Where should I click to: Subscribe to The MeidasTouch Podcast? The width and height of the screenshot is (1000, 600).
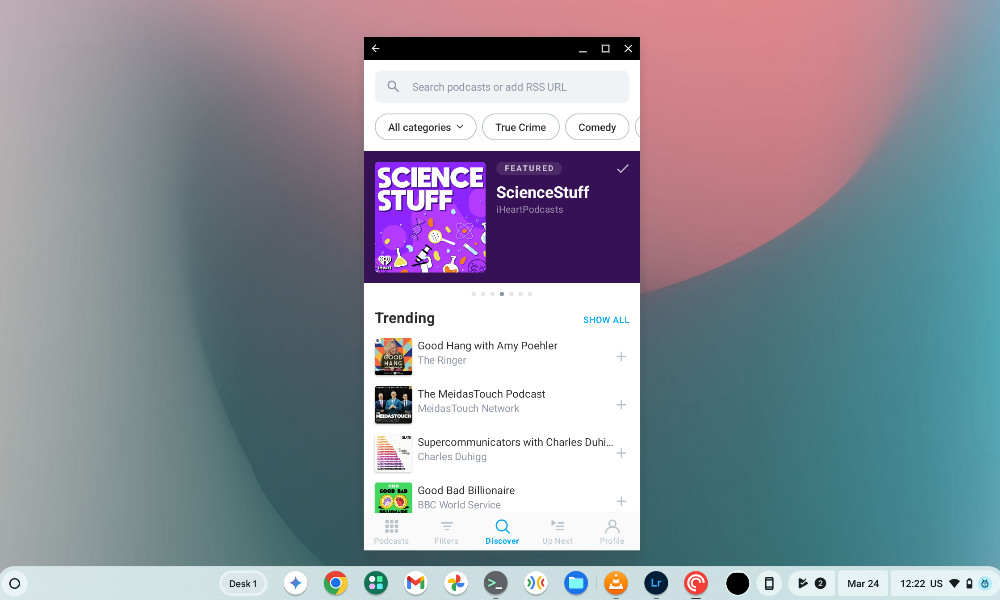coord(621,405)
